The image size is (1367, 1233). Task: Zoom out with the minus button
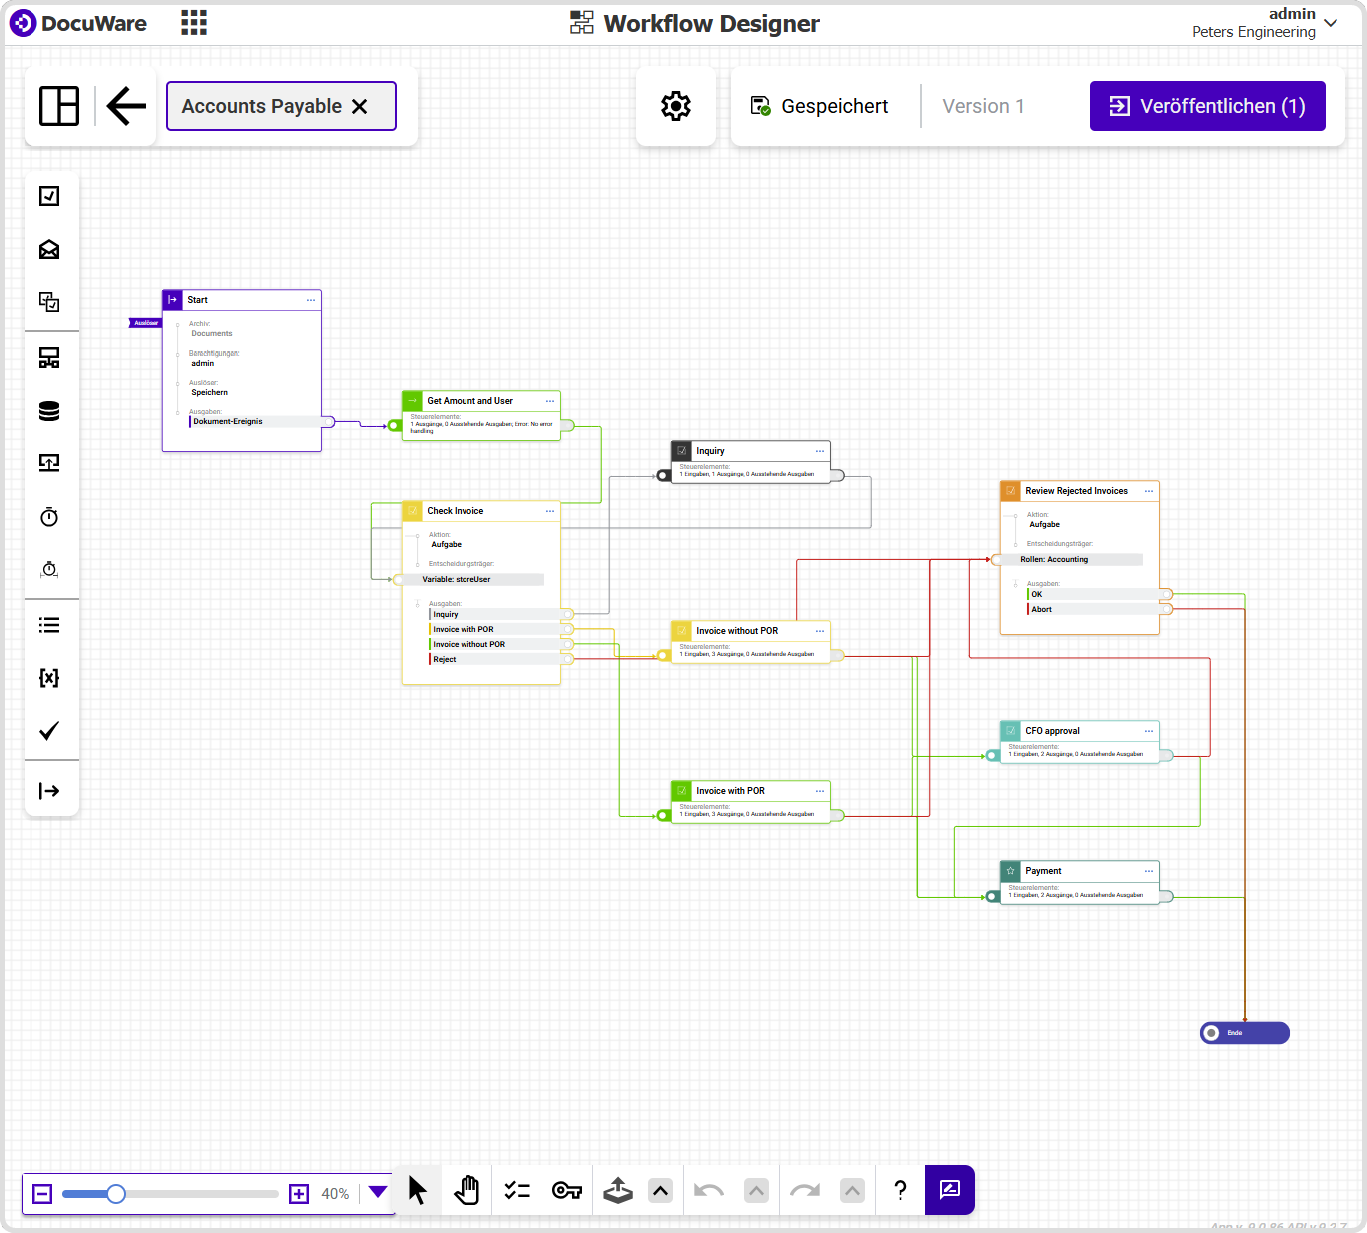[x=42, y=1194]
